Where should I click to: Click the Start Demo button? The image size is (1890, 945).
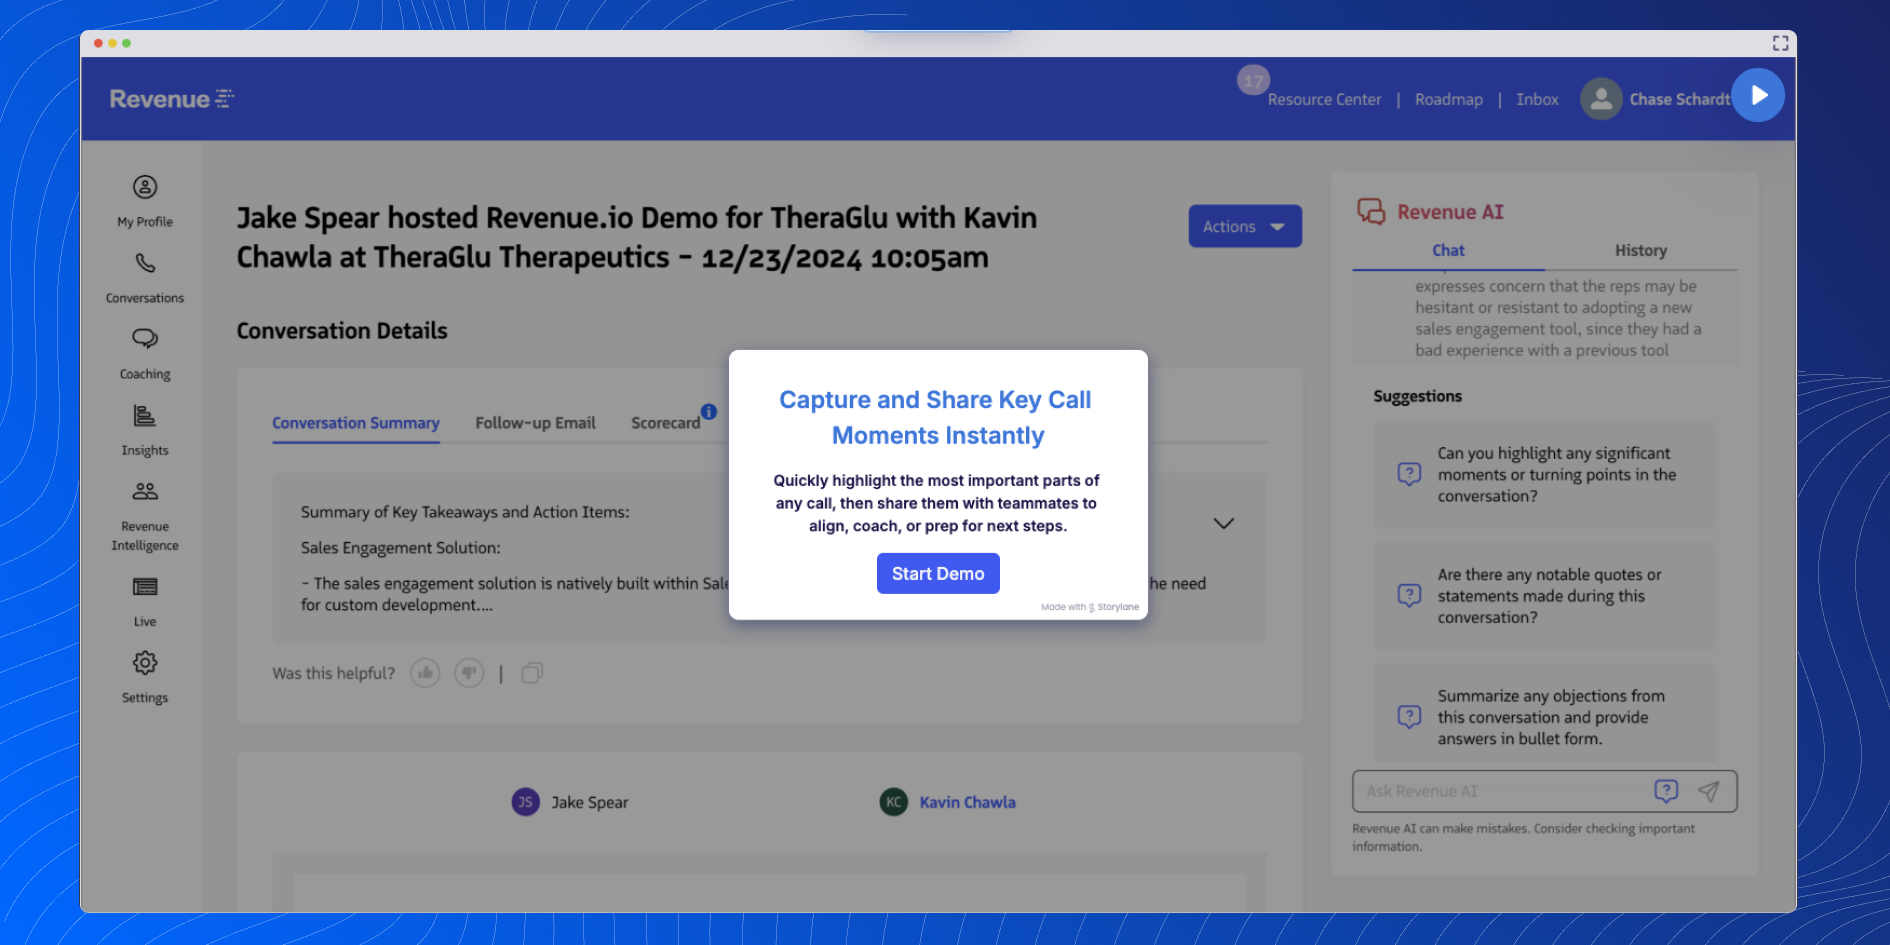pyautogui.click(x=938, y=573)
